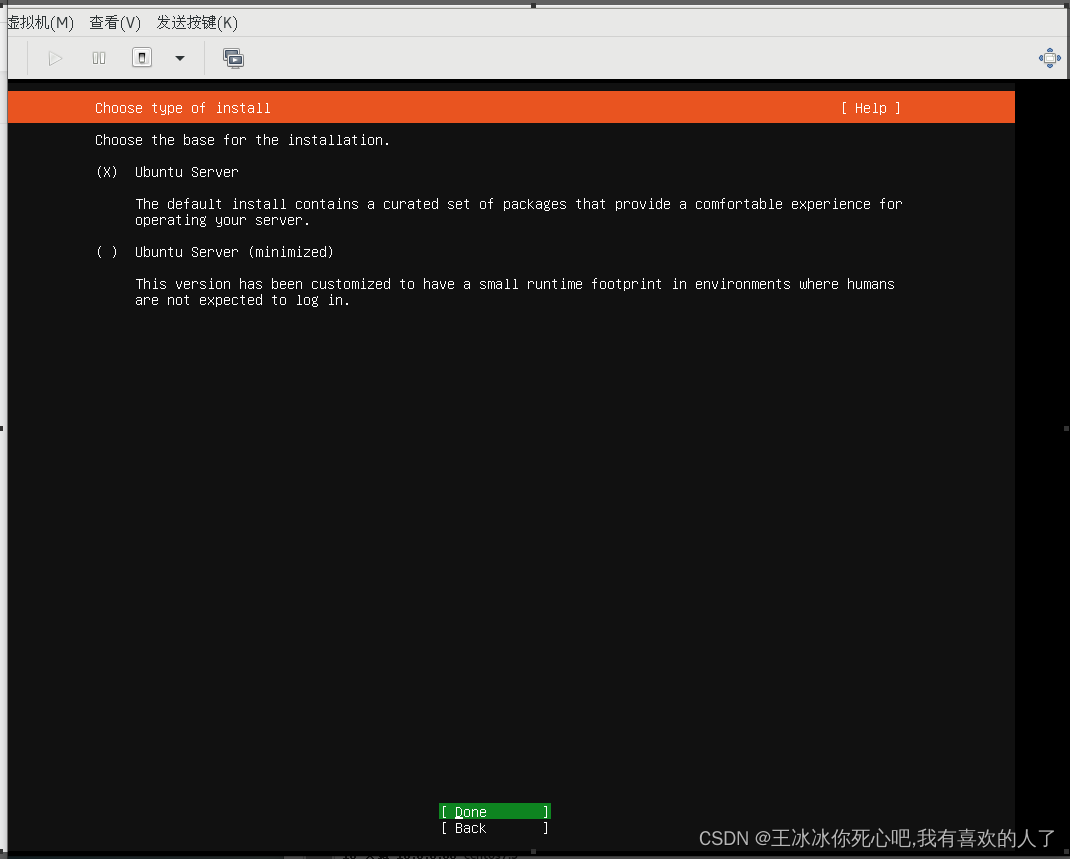Viewport: 1070px width, 859px height.
Task: Click the shutdown VM toolbar icon
Action: click(142, 58)
